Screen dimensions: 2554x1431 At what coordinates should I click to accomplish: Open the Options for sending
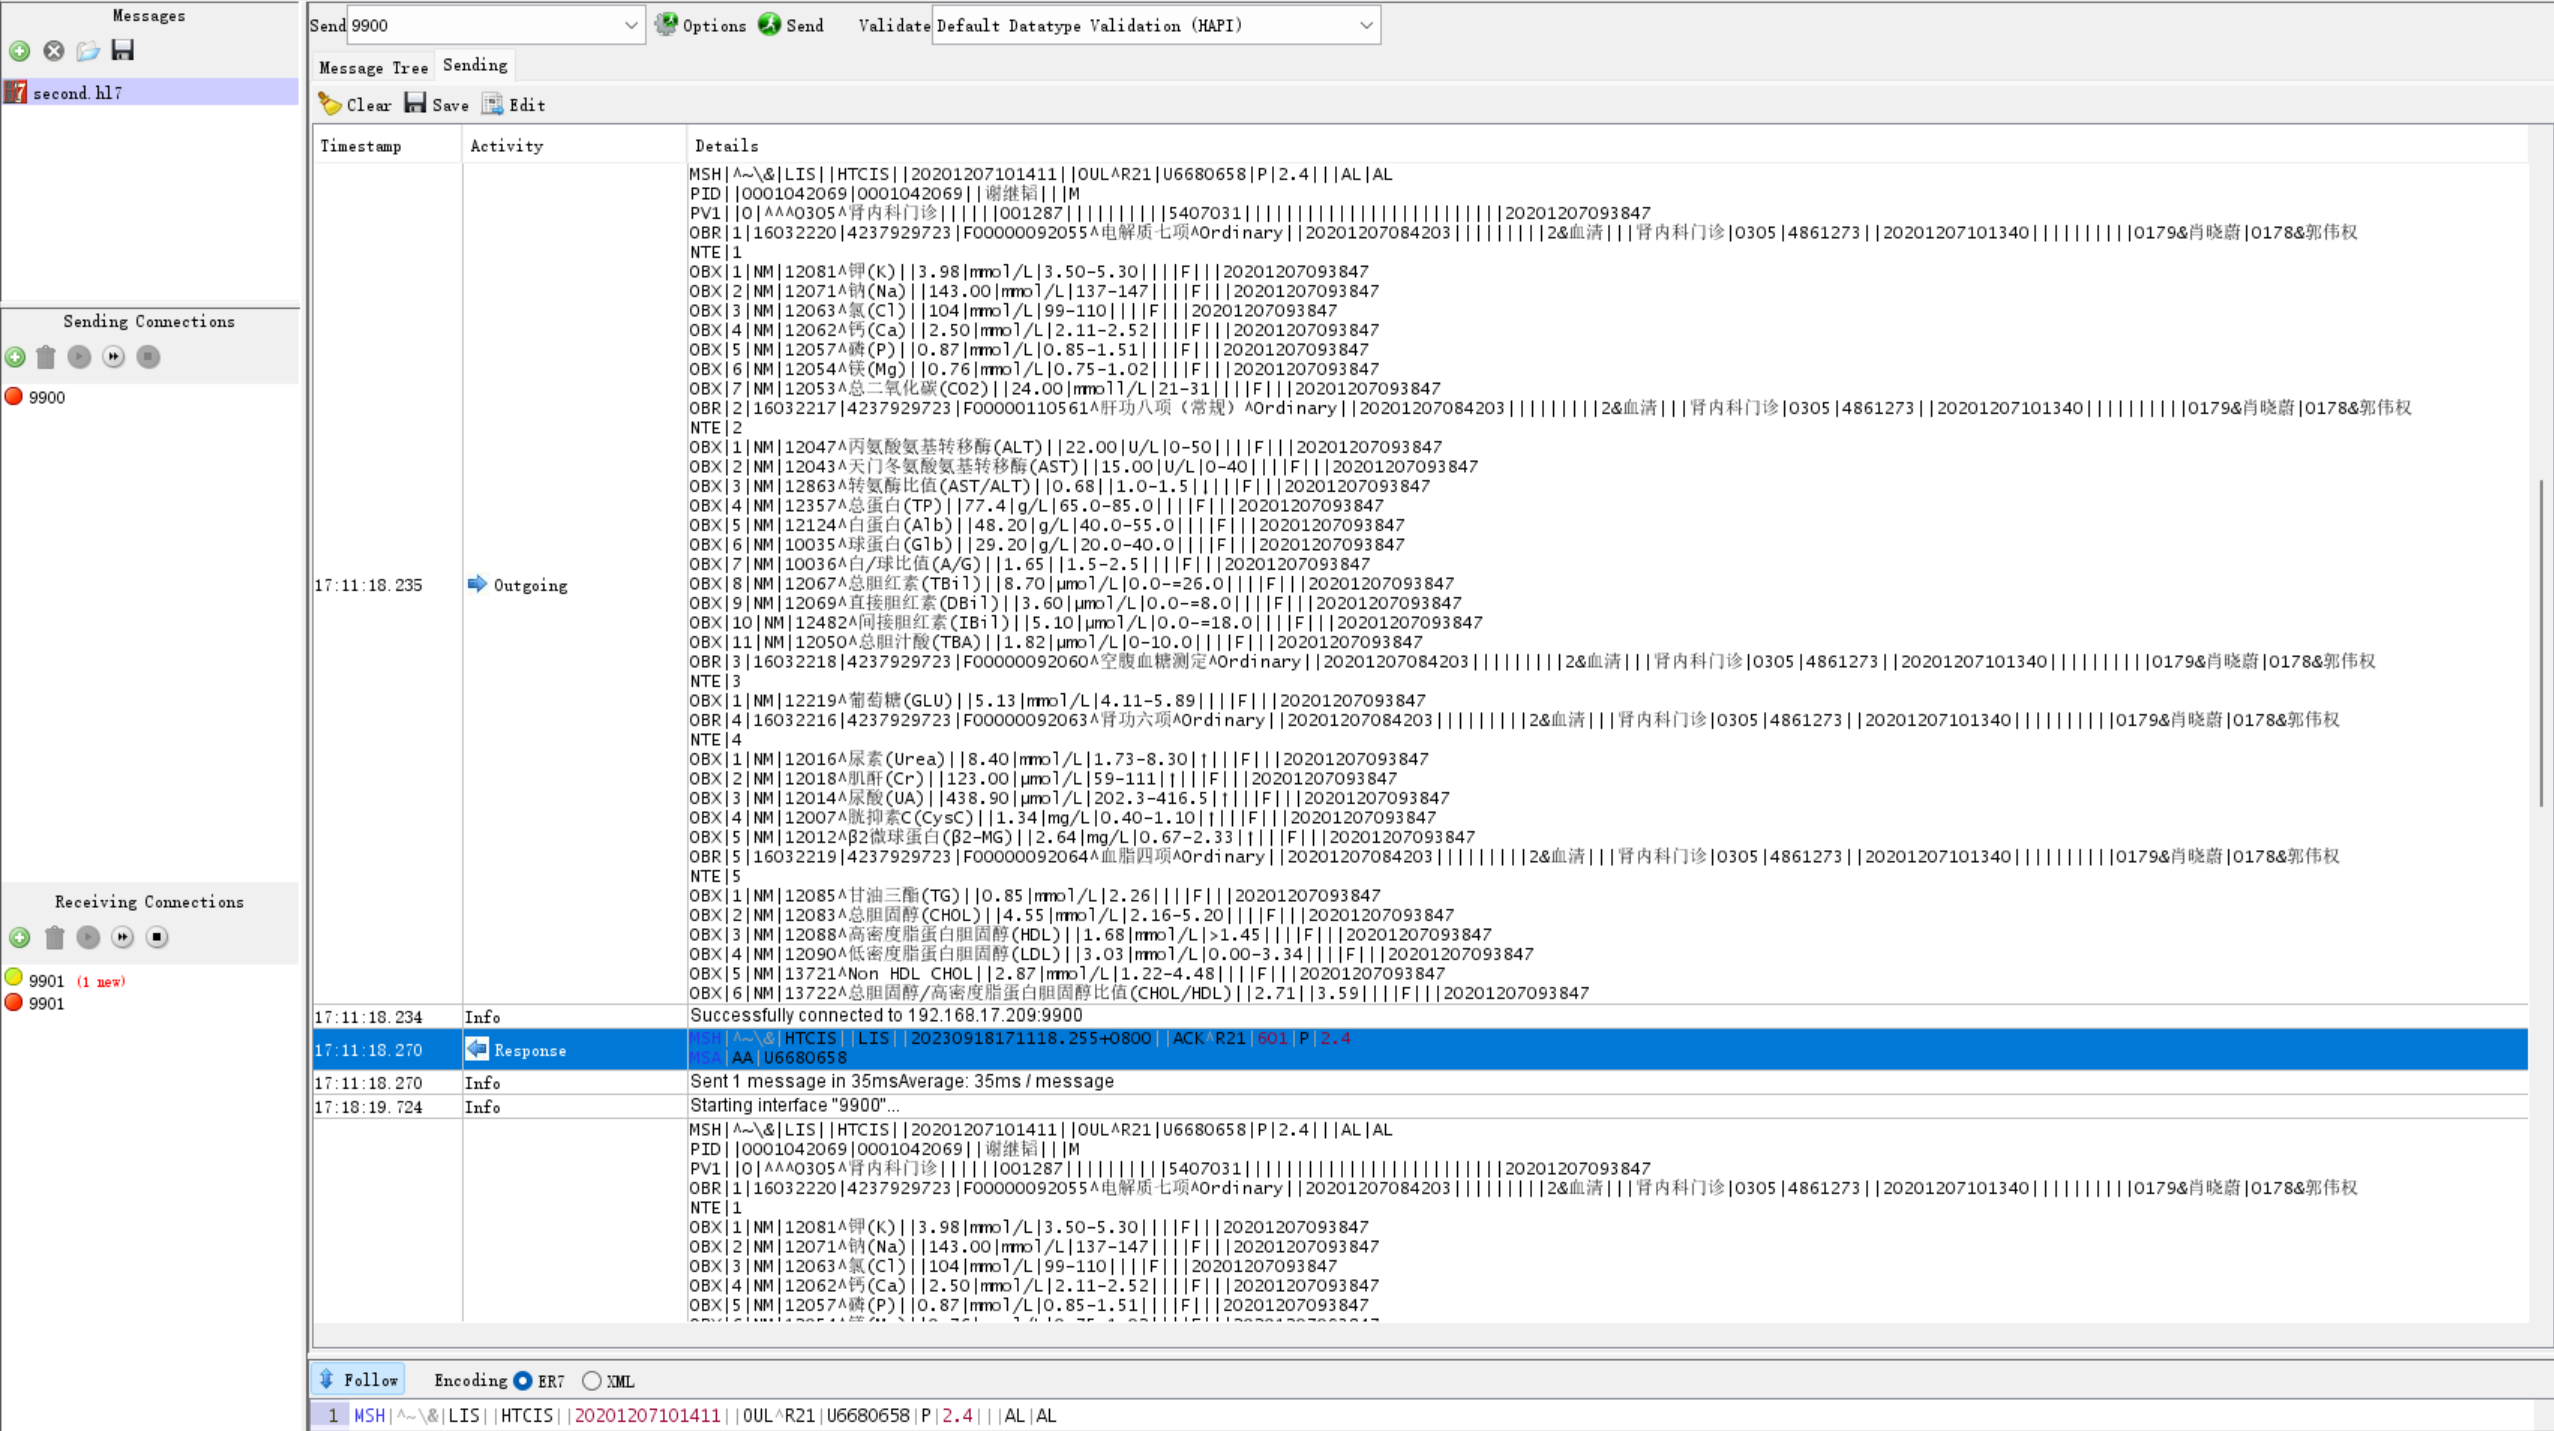coord(701,25)
